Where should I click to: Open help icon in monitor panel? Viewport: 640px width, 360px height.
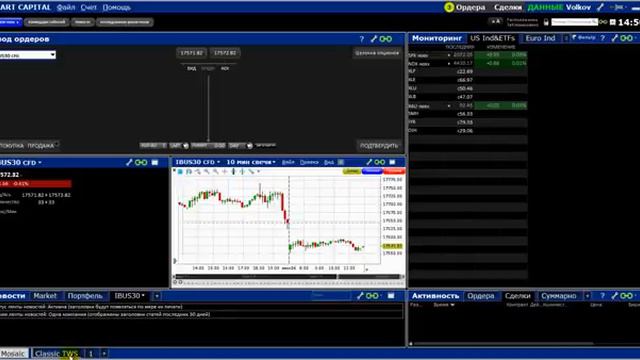coord(602,38)
